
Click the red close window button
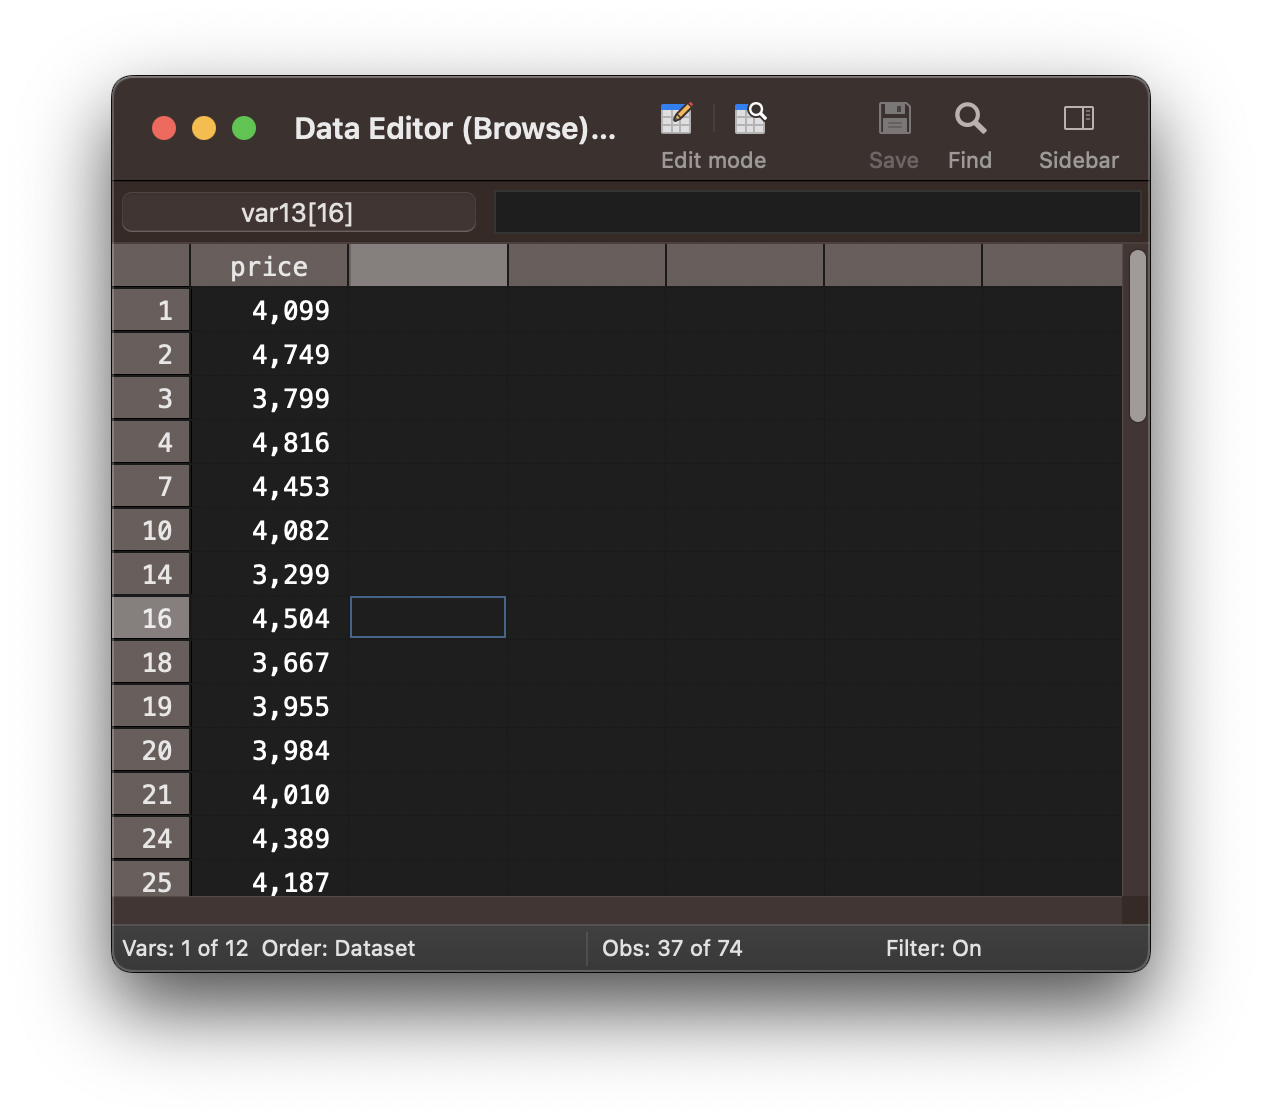point(164,129)
